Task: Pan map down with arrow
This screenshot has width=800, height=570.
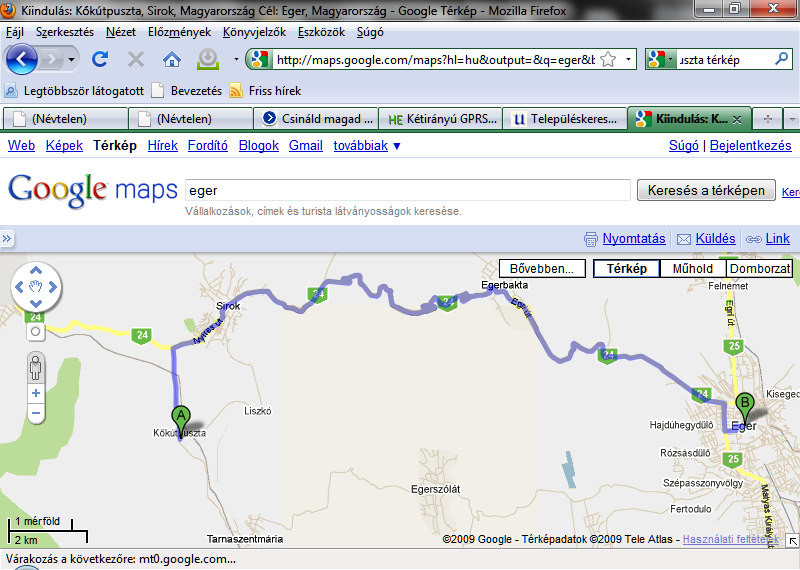Action: (36, 304)
